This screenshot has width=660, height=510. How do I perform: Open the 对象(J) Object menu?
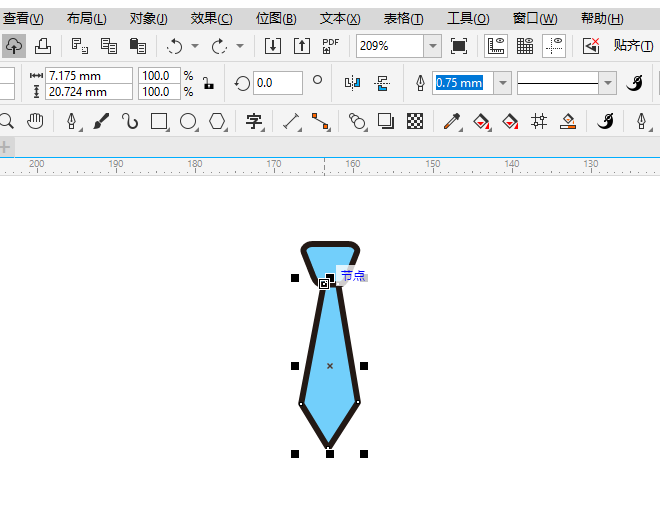coord(149,19)
